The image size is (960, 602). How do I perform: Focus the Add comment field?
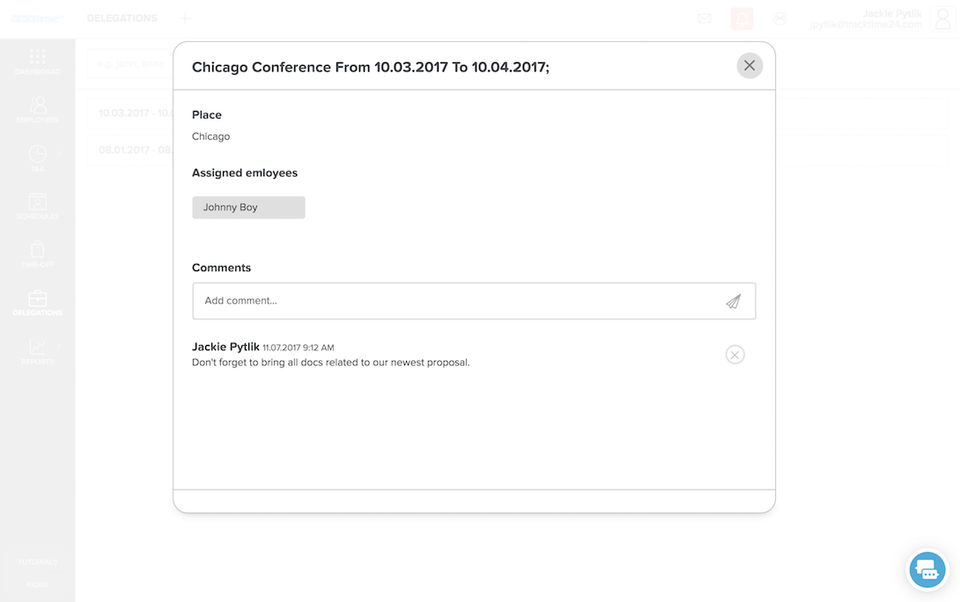point(474,301)
